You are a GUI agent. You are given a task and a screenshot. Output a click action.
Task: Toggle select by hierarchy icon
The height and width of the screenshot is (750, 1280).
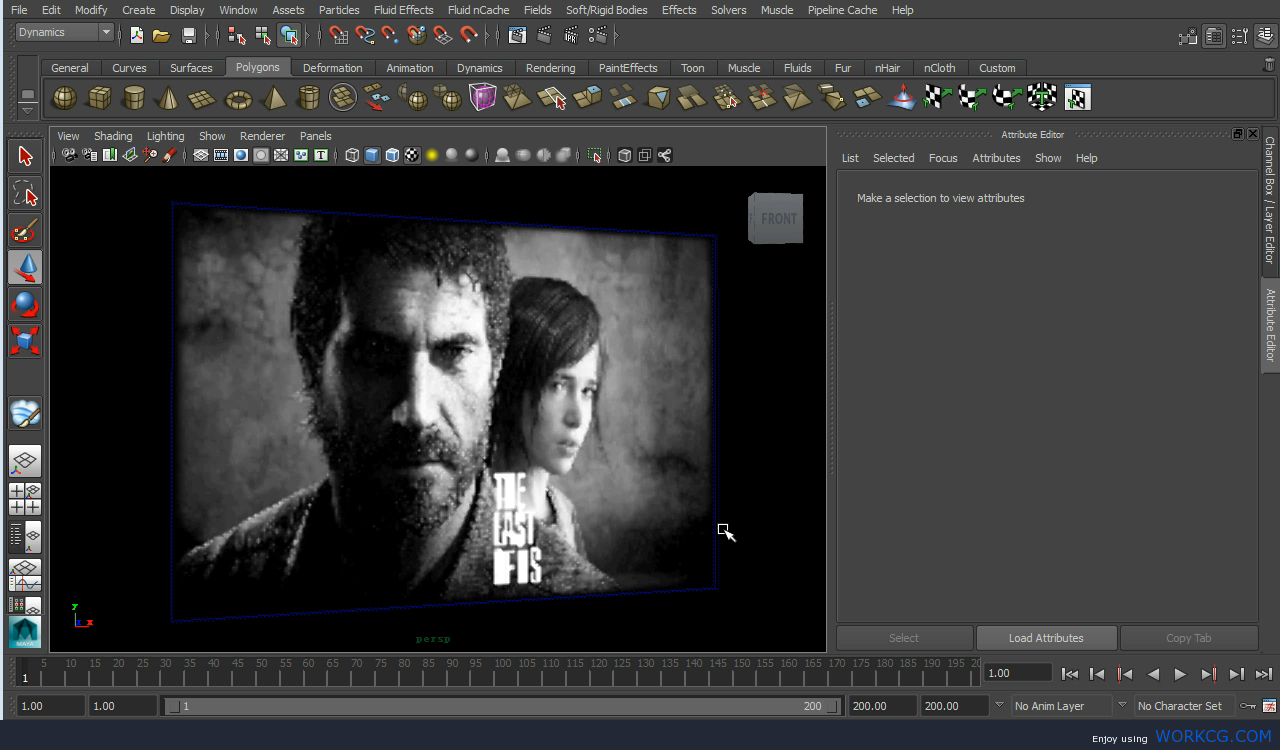coord(237,35)
